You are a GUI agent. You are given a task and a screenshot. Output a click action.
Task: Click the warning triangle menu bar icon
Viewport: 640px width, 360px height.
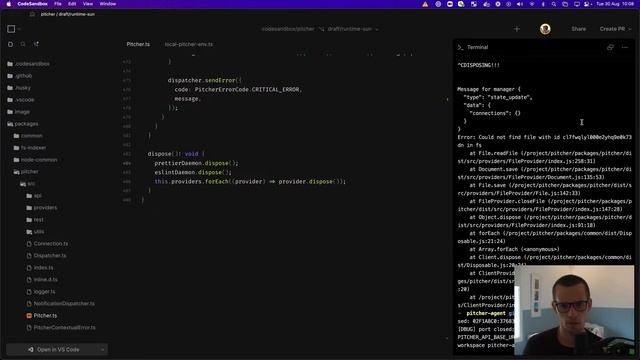click(x=425, y=4)
